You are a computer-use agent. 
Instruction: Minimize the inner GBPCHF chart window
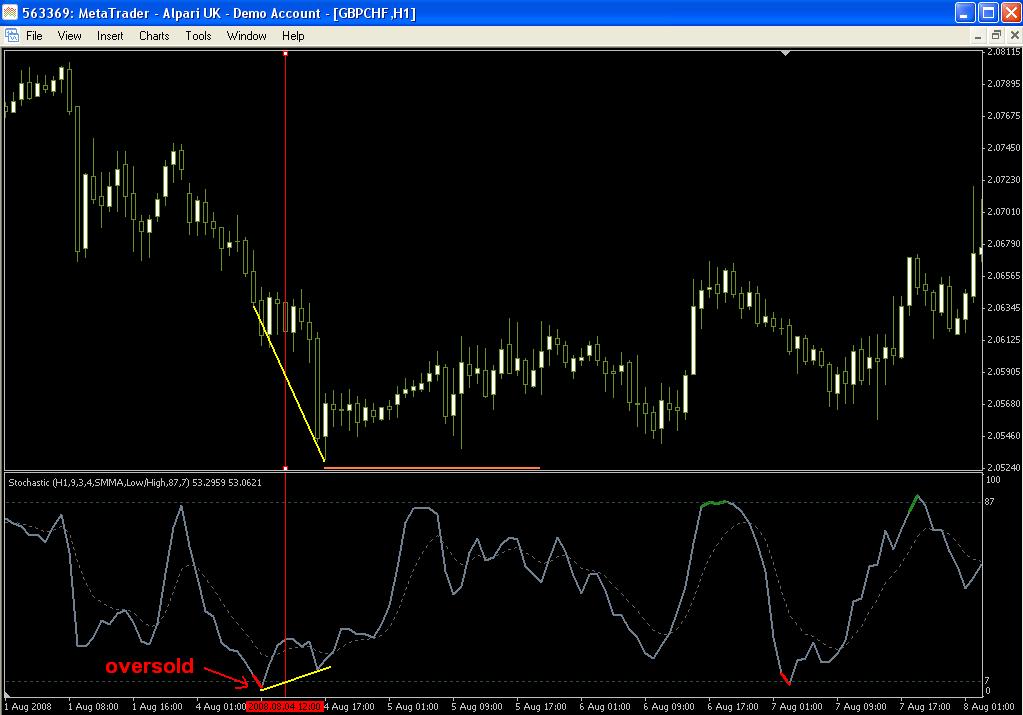click(979, 35)
